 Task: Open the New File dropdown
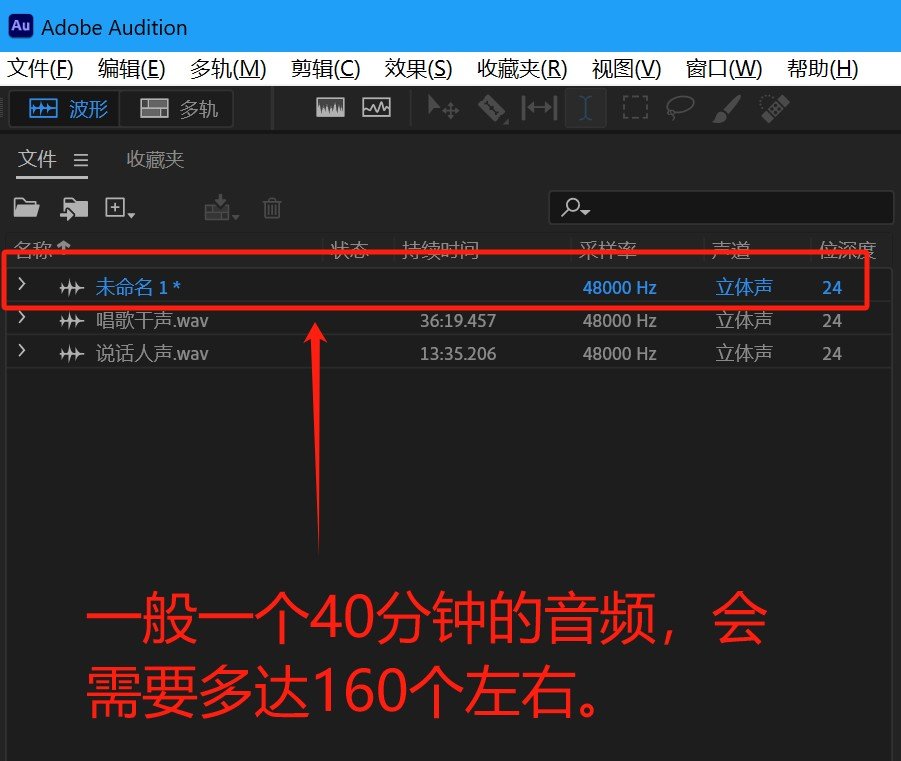pyautogui.click(x=120, y=208)
